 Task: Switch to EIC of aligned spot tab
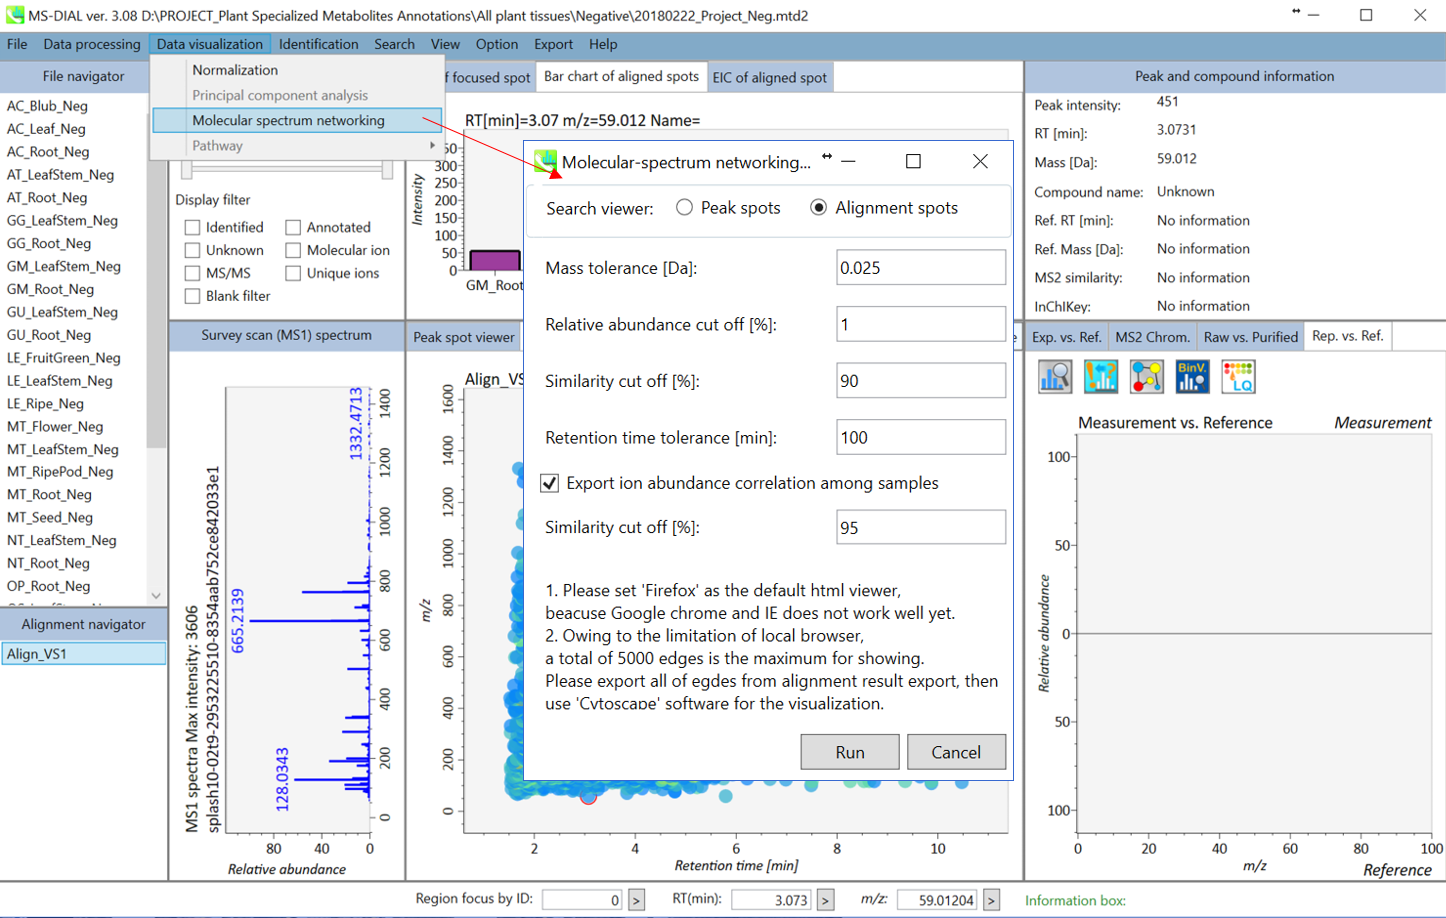click(x=769, y=77)
